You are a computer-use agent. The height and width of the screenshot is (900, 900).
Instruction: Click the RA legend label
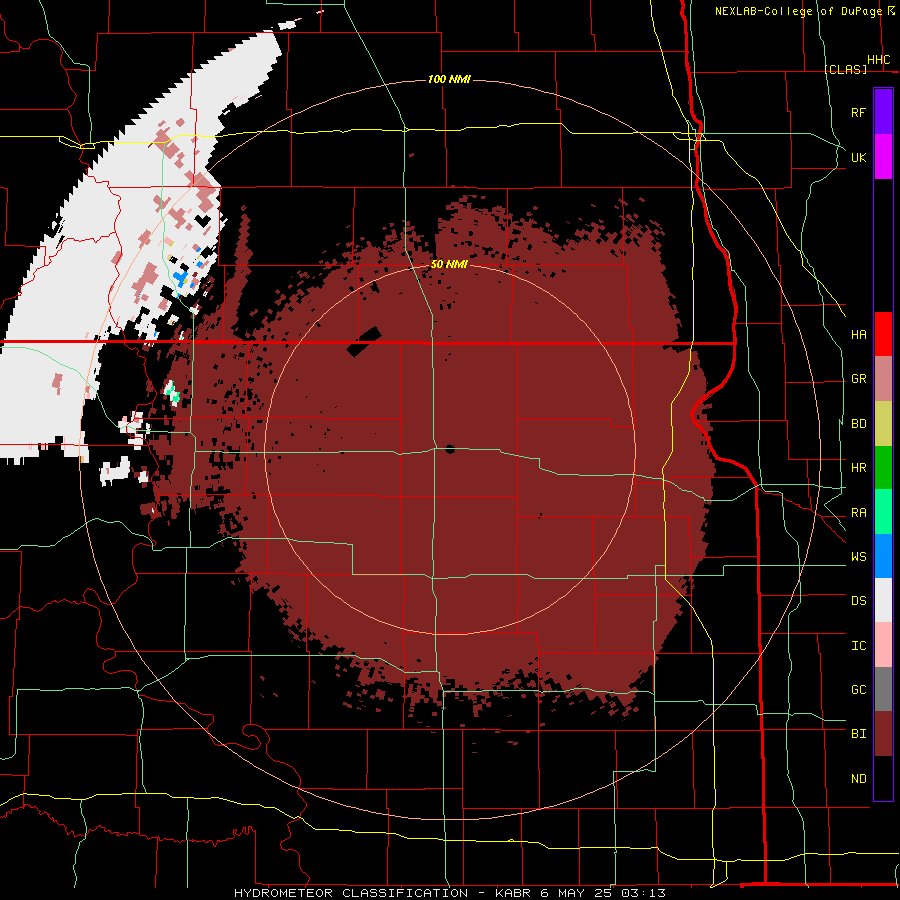tap(859, 513)
